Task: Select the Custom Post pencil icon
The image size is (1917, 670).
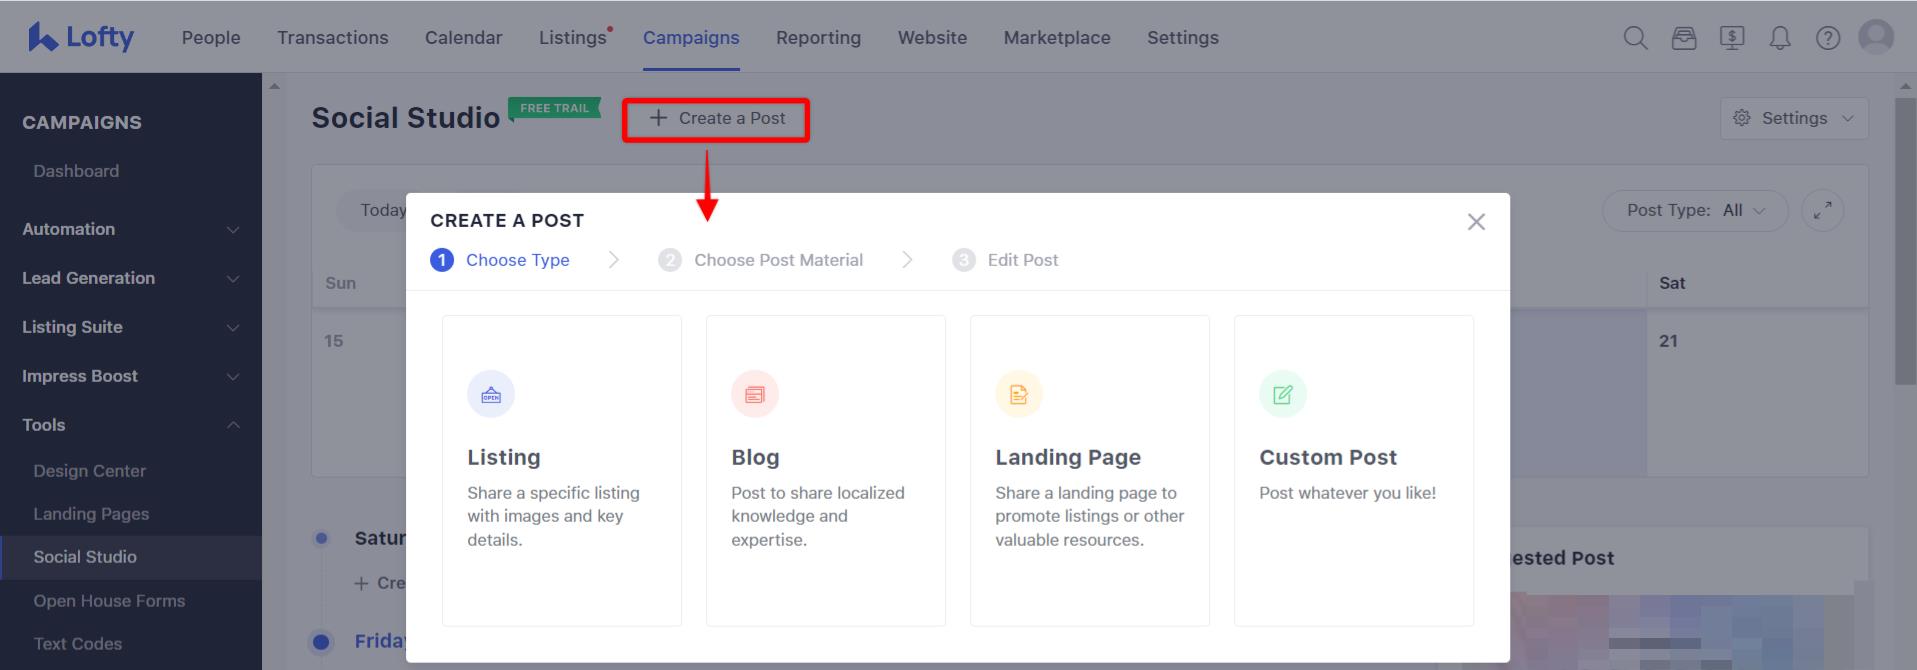Action: point(1283,394)
